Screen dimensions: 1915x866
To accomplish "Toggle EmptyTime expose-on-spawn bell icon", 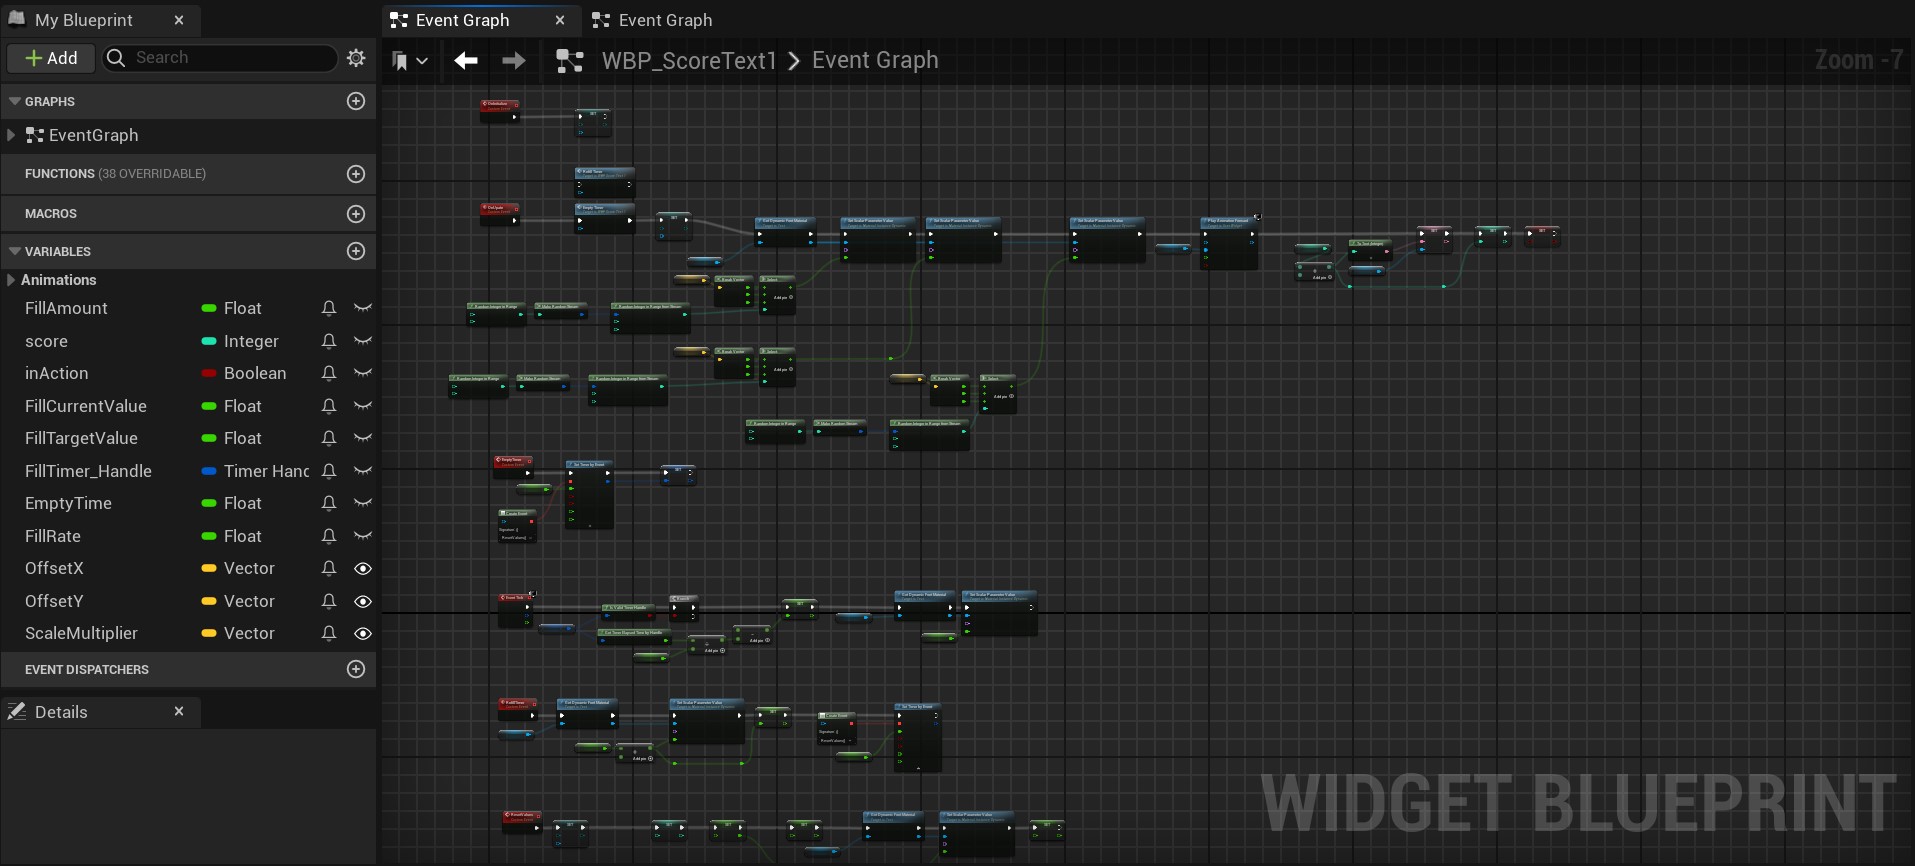I will pyautogui.click(x=328, y=503).
